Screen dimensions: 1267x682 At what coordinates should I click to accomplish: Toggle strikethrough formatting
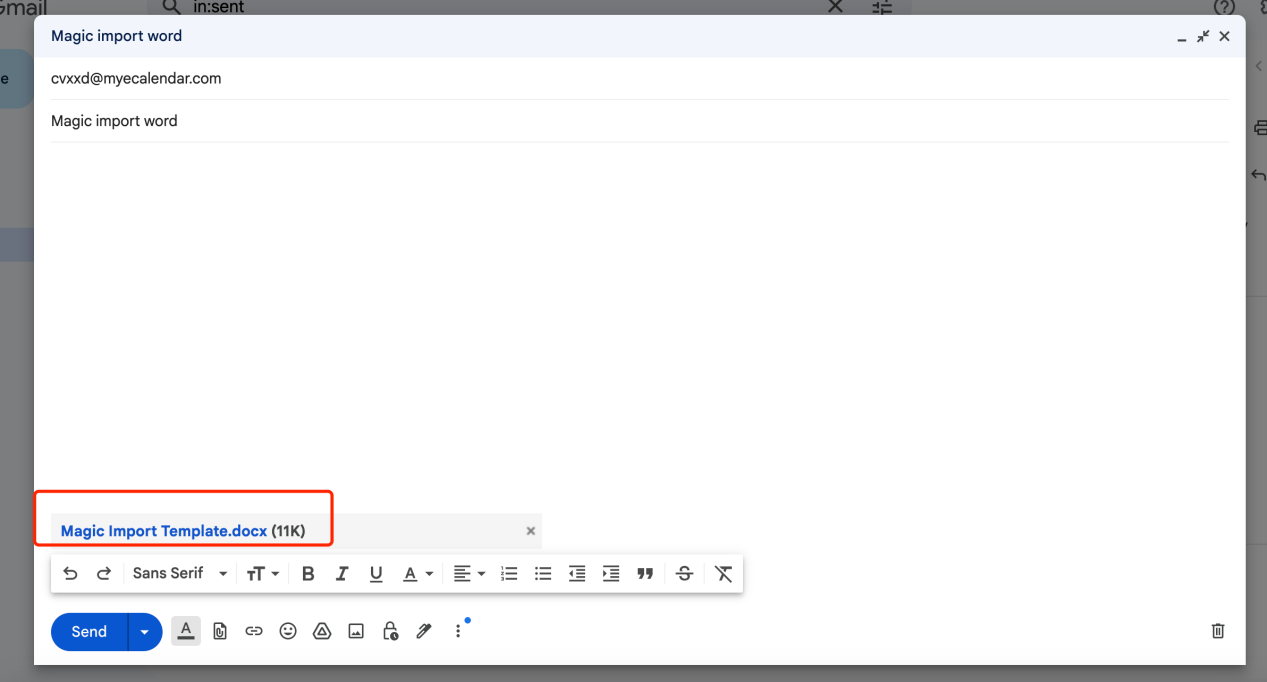[x=684, y=573]
